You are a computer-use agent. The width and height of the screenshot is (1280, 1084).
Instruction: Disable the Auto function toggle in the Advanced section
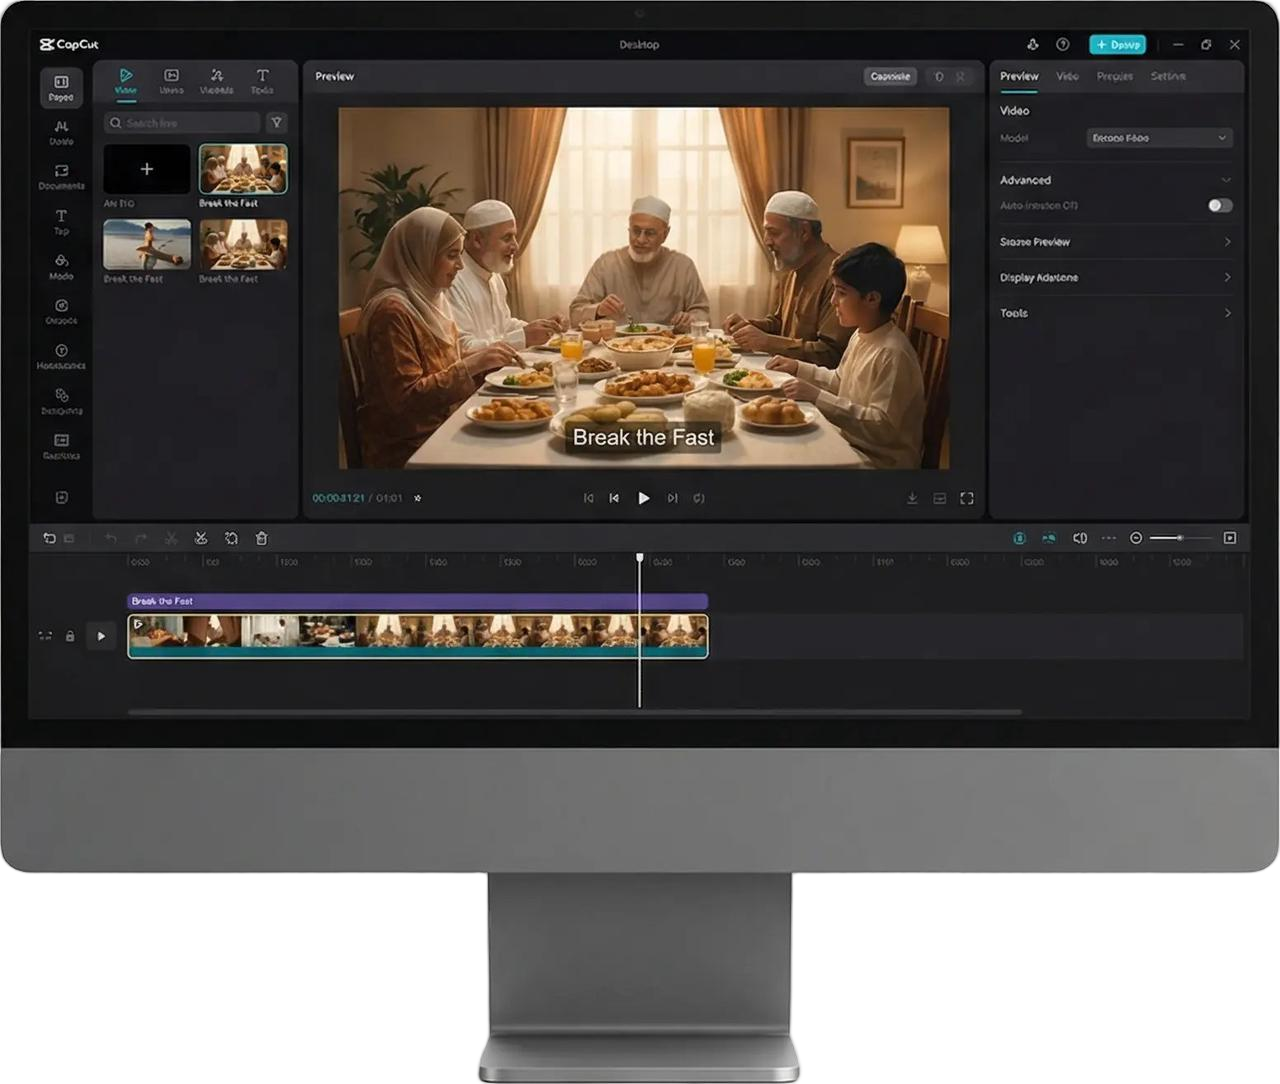point(1219,205)
